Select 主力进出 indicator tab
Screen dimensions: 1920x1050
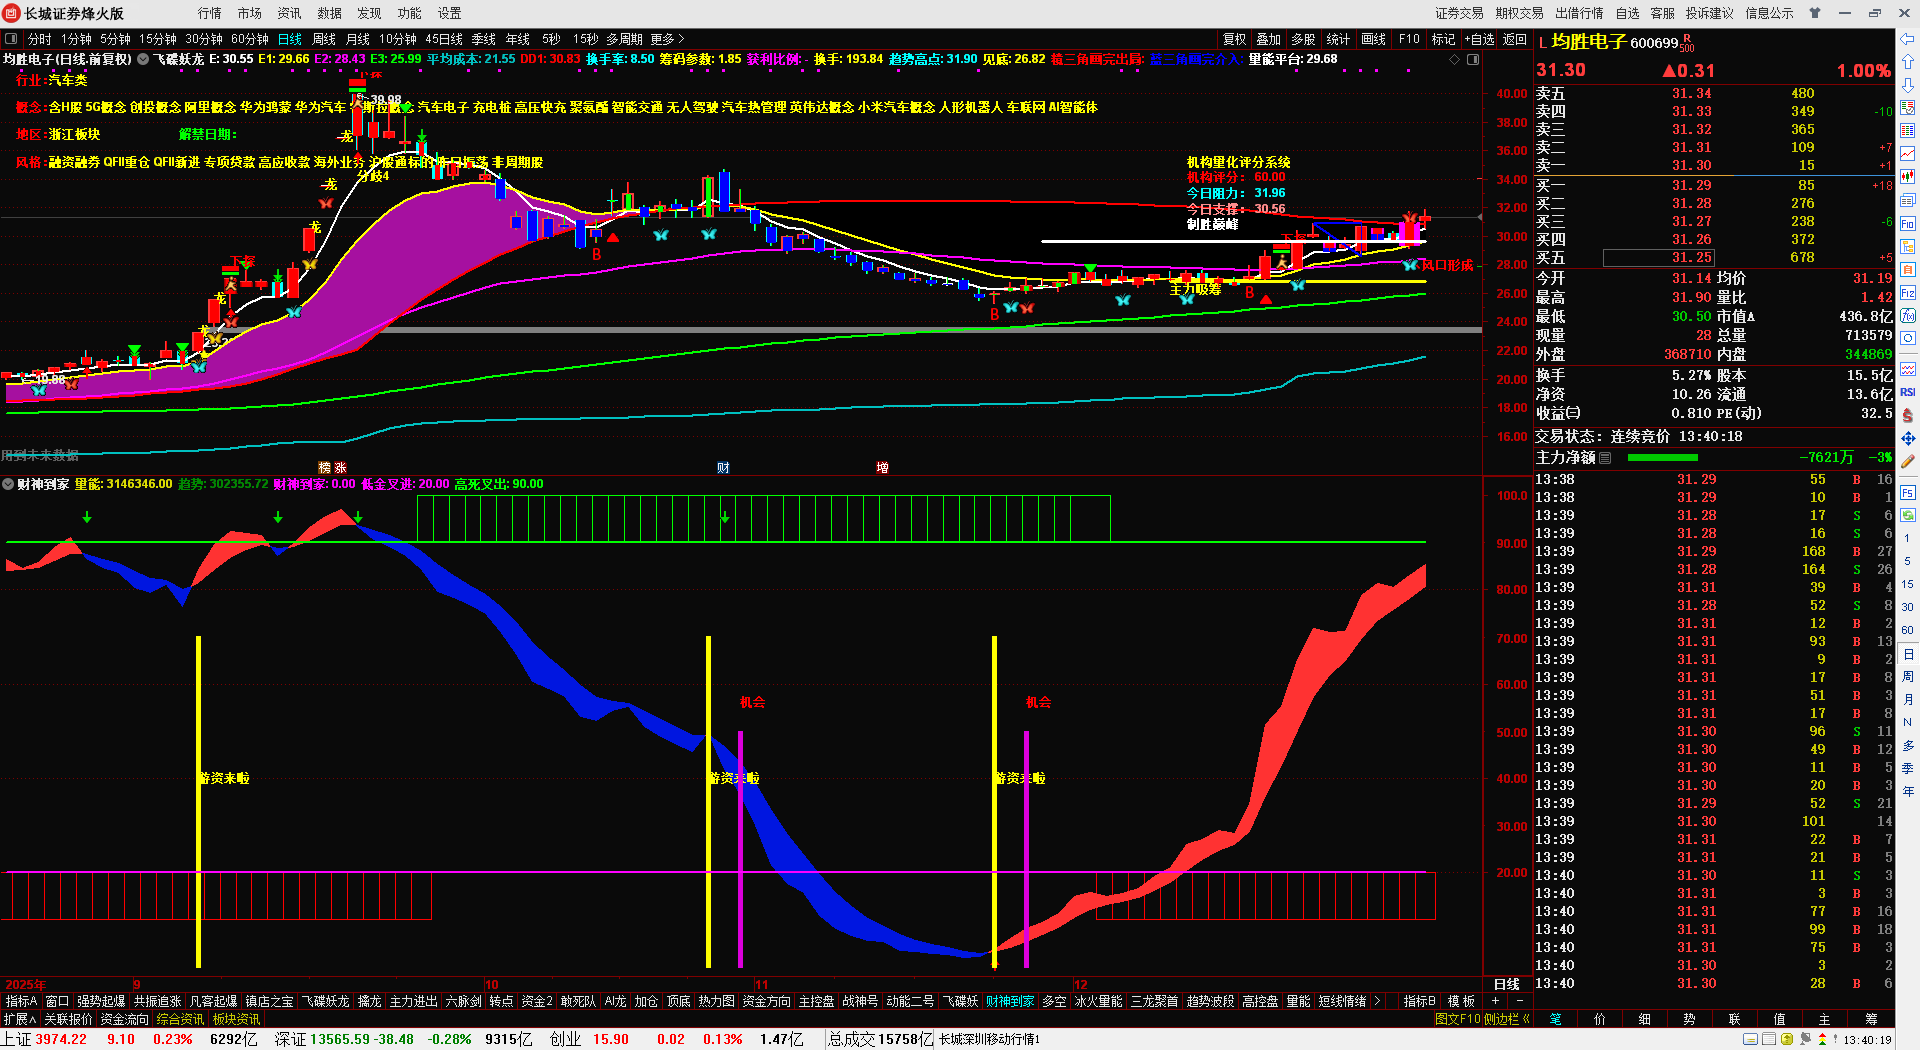413,1001
